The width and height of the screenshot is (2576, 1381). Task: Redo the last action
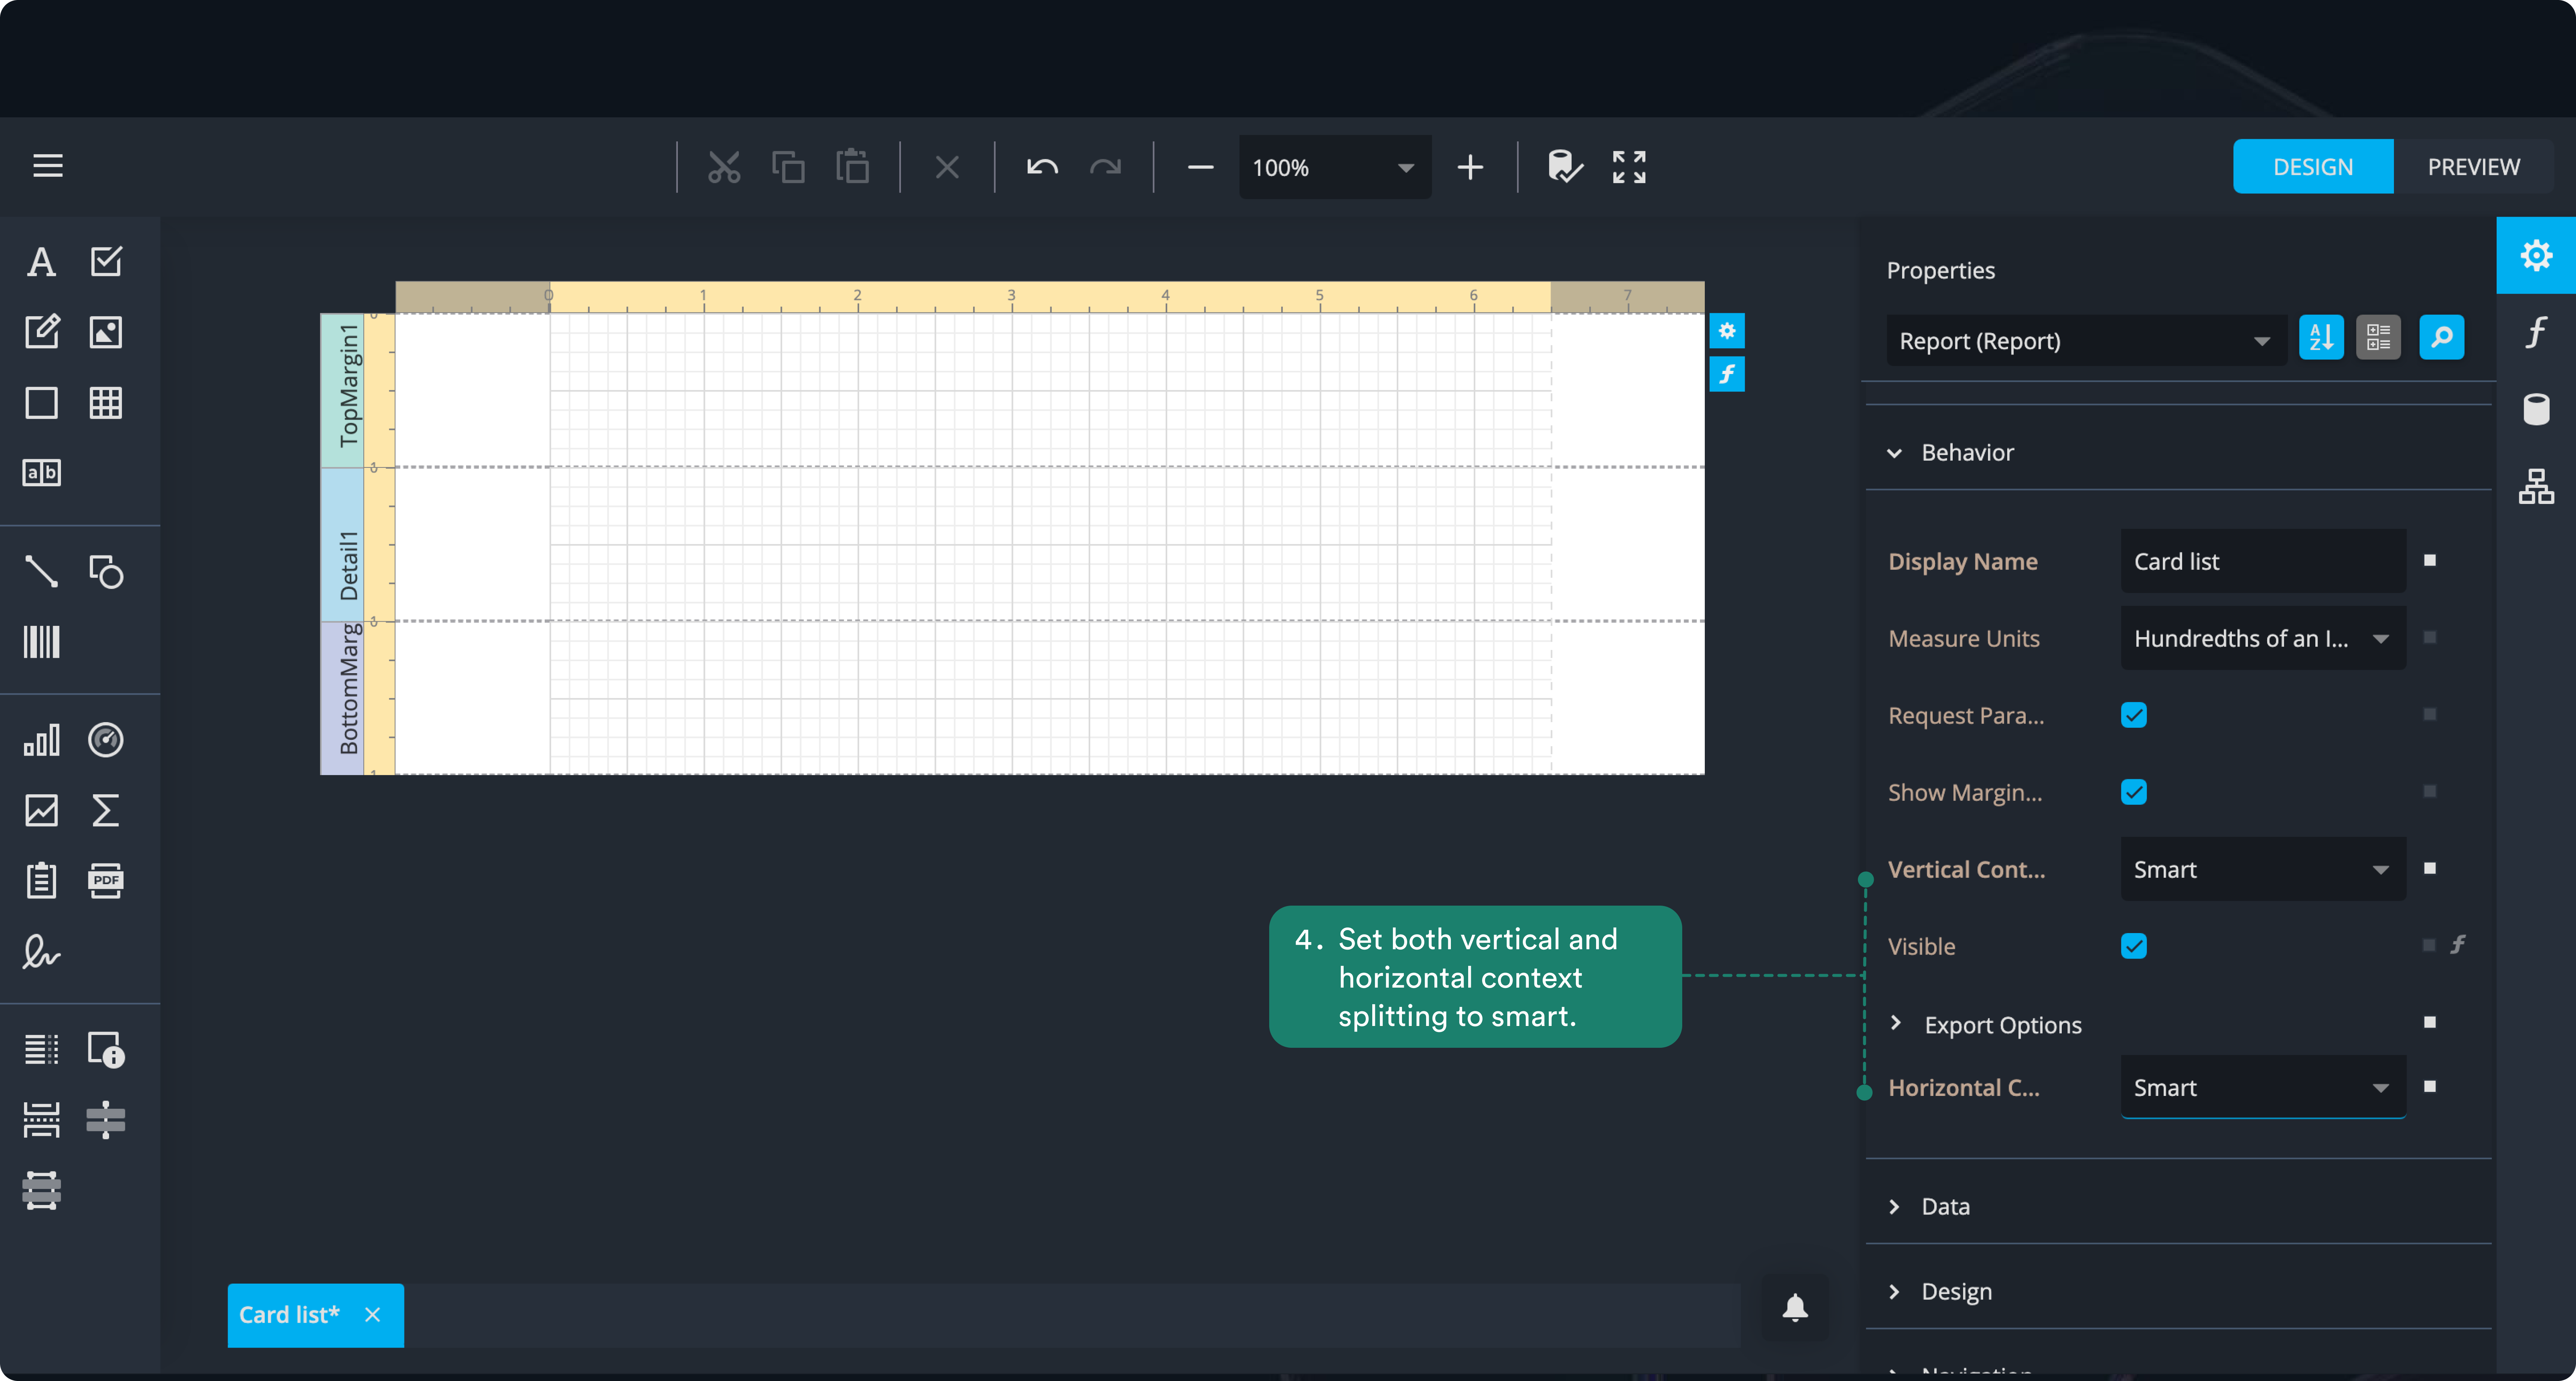point(1105,167)
